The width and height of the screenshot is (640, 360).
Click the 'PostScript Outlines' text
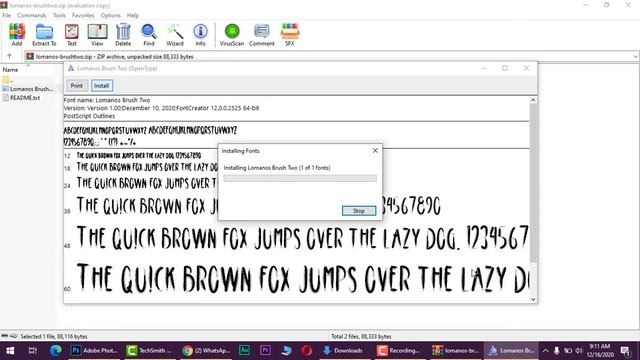pyautogui.click(x=89, y=116)
